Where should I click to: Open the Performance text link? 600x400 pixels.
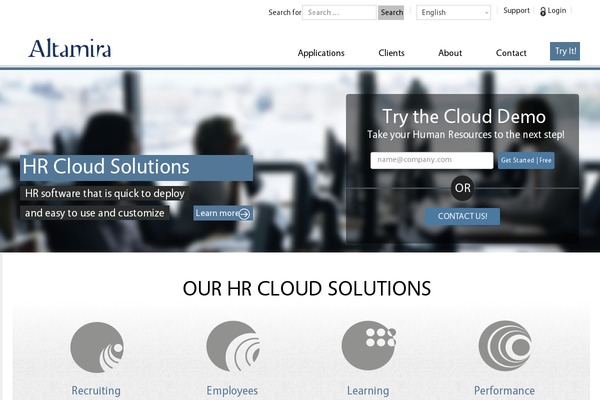[504, 390]
